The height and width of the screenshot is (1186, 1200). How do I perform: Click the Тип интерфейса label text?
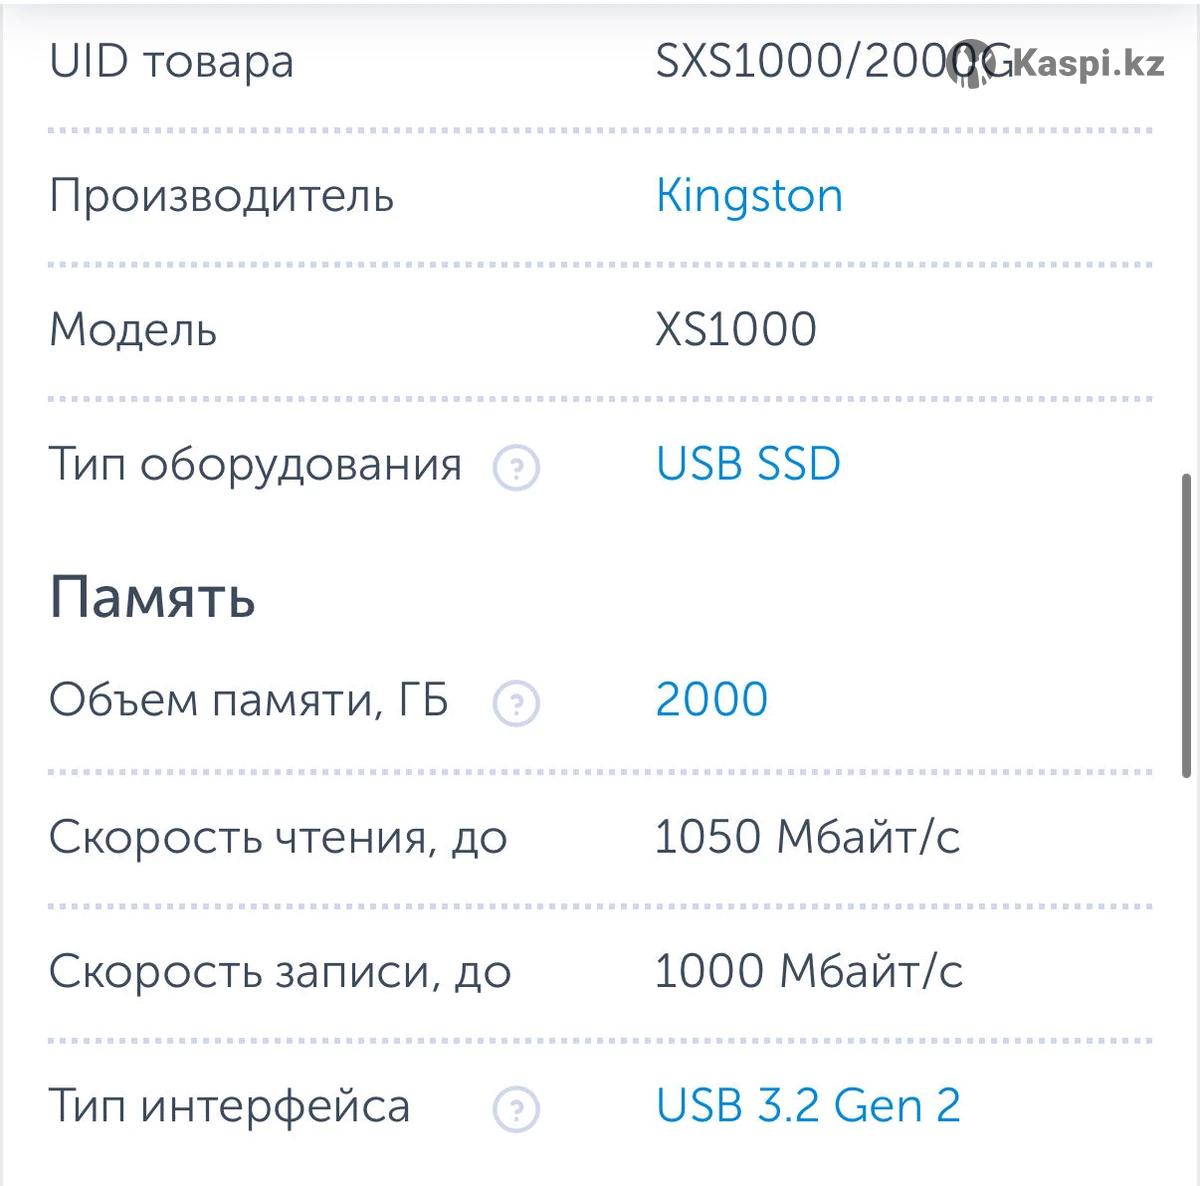[x=229, y=1106]
